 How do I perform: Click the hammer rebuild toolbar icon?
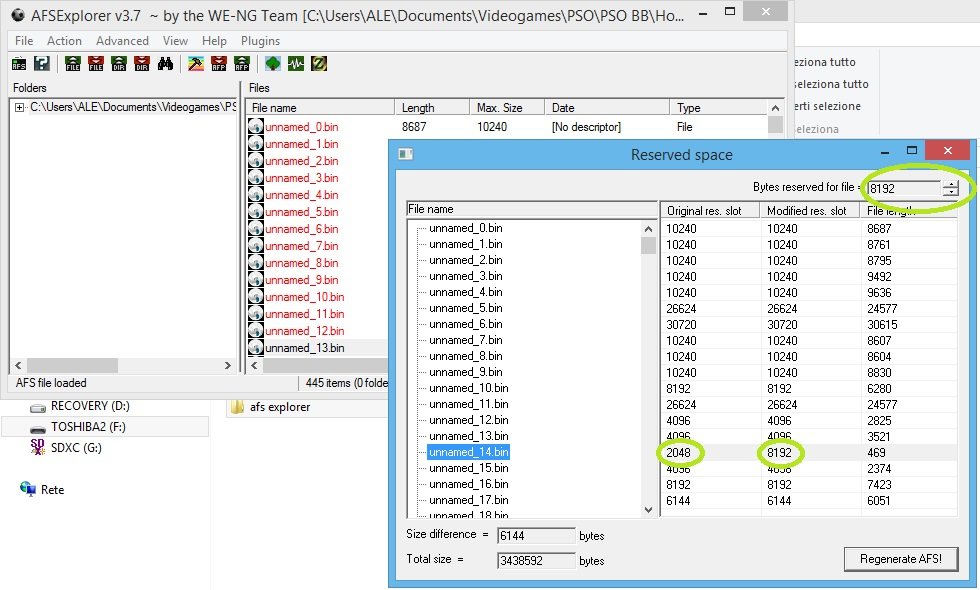tap(196, 64)
